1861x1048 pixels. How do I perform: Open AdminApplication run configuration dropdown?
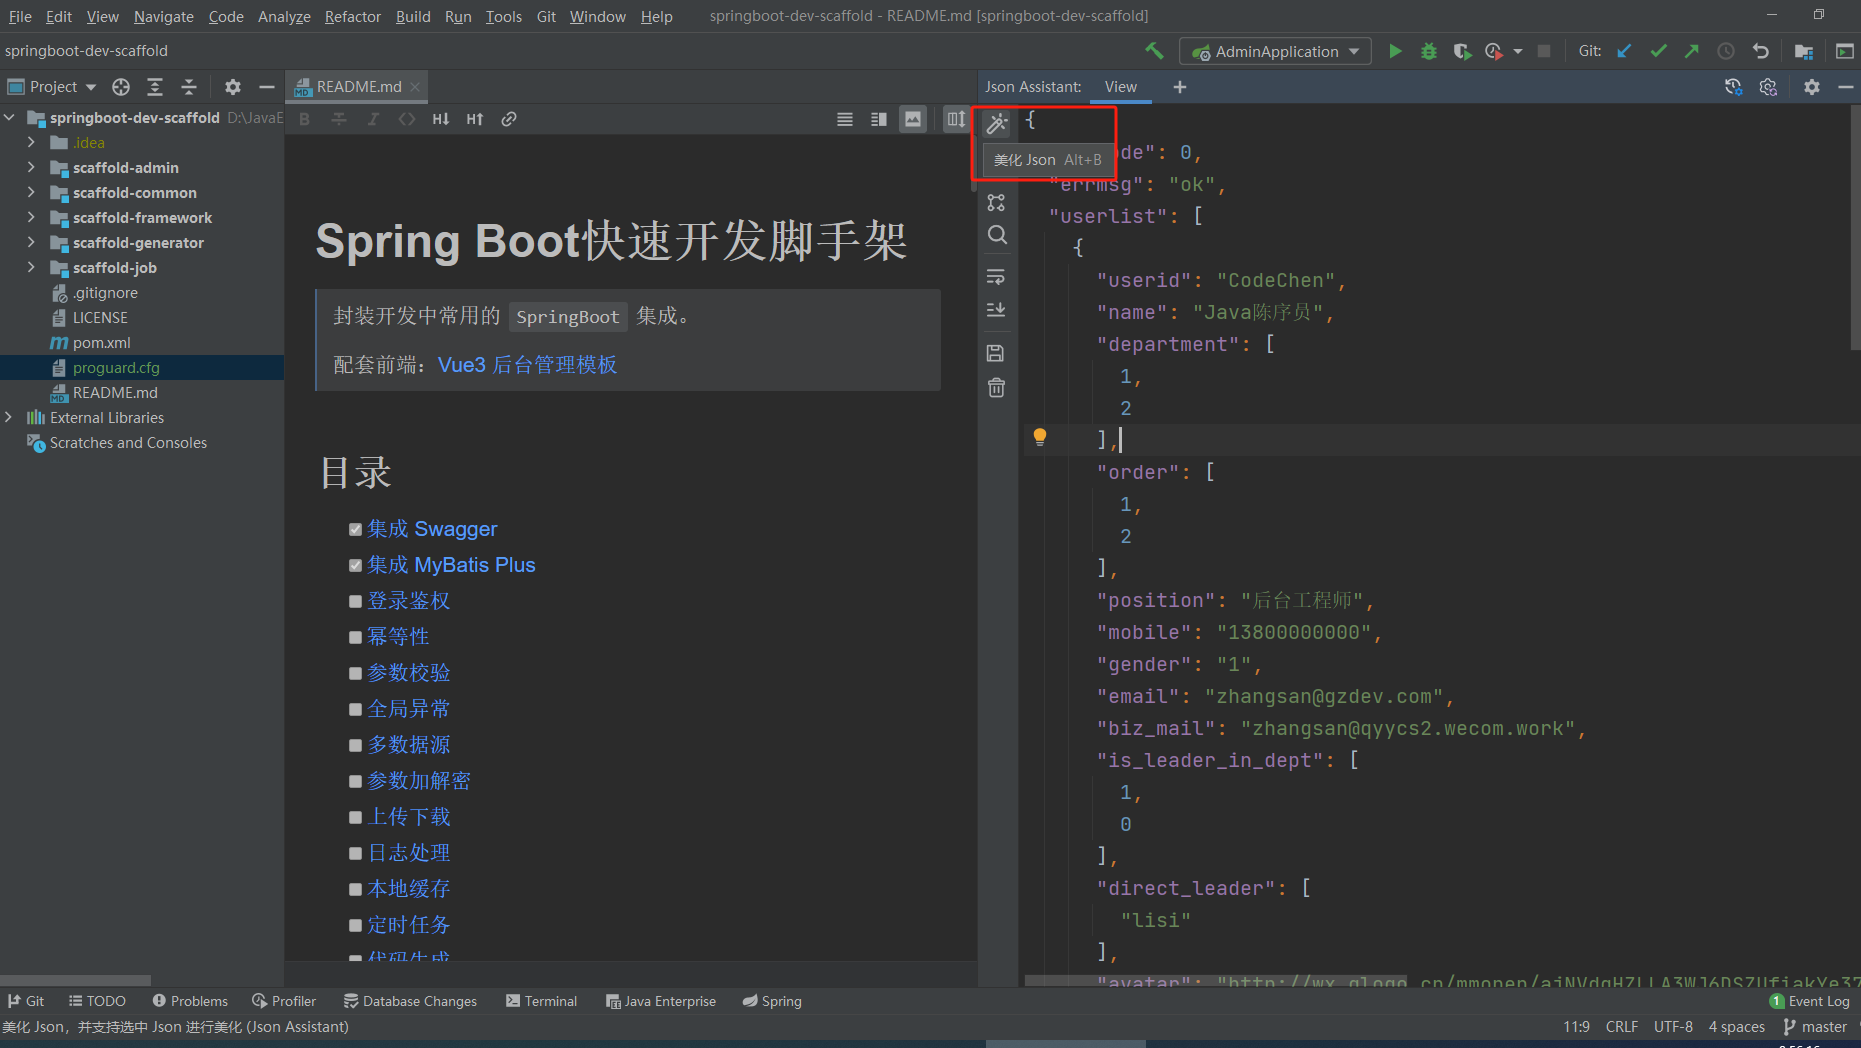tap(1275, 51)
